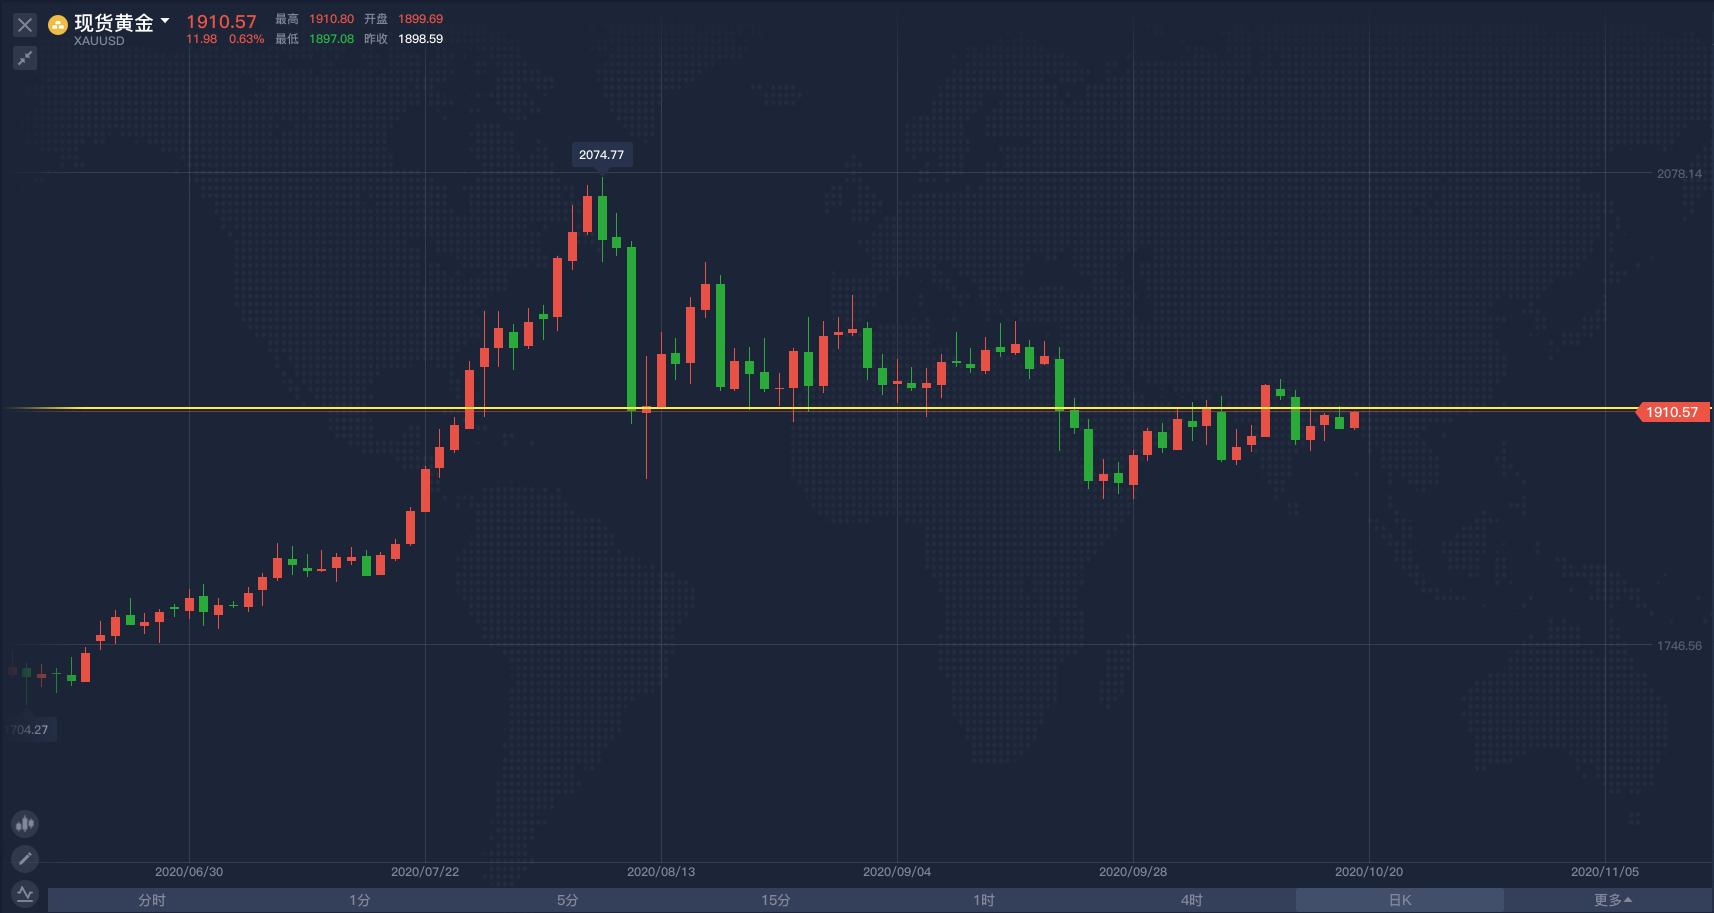Click the 0.63% change percentage
The width and height of the screenshot is (1714, 913).
[246, 39]
